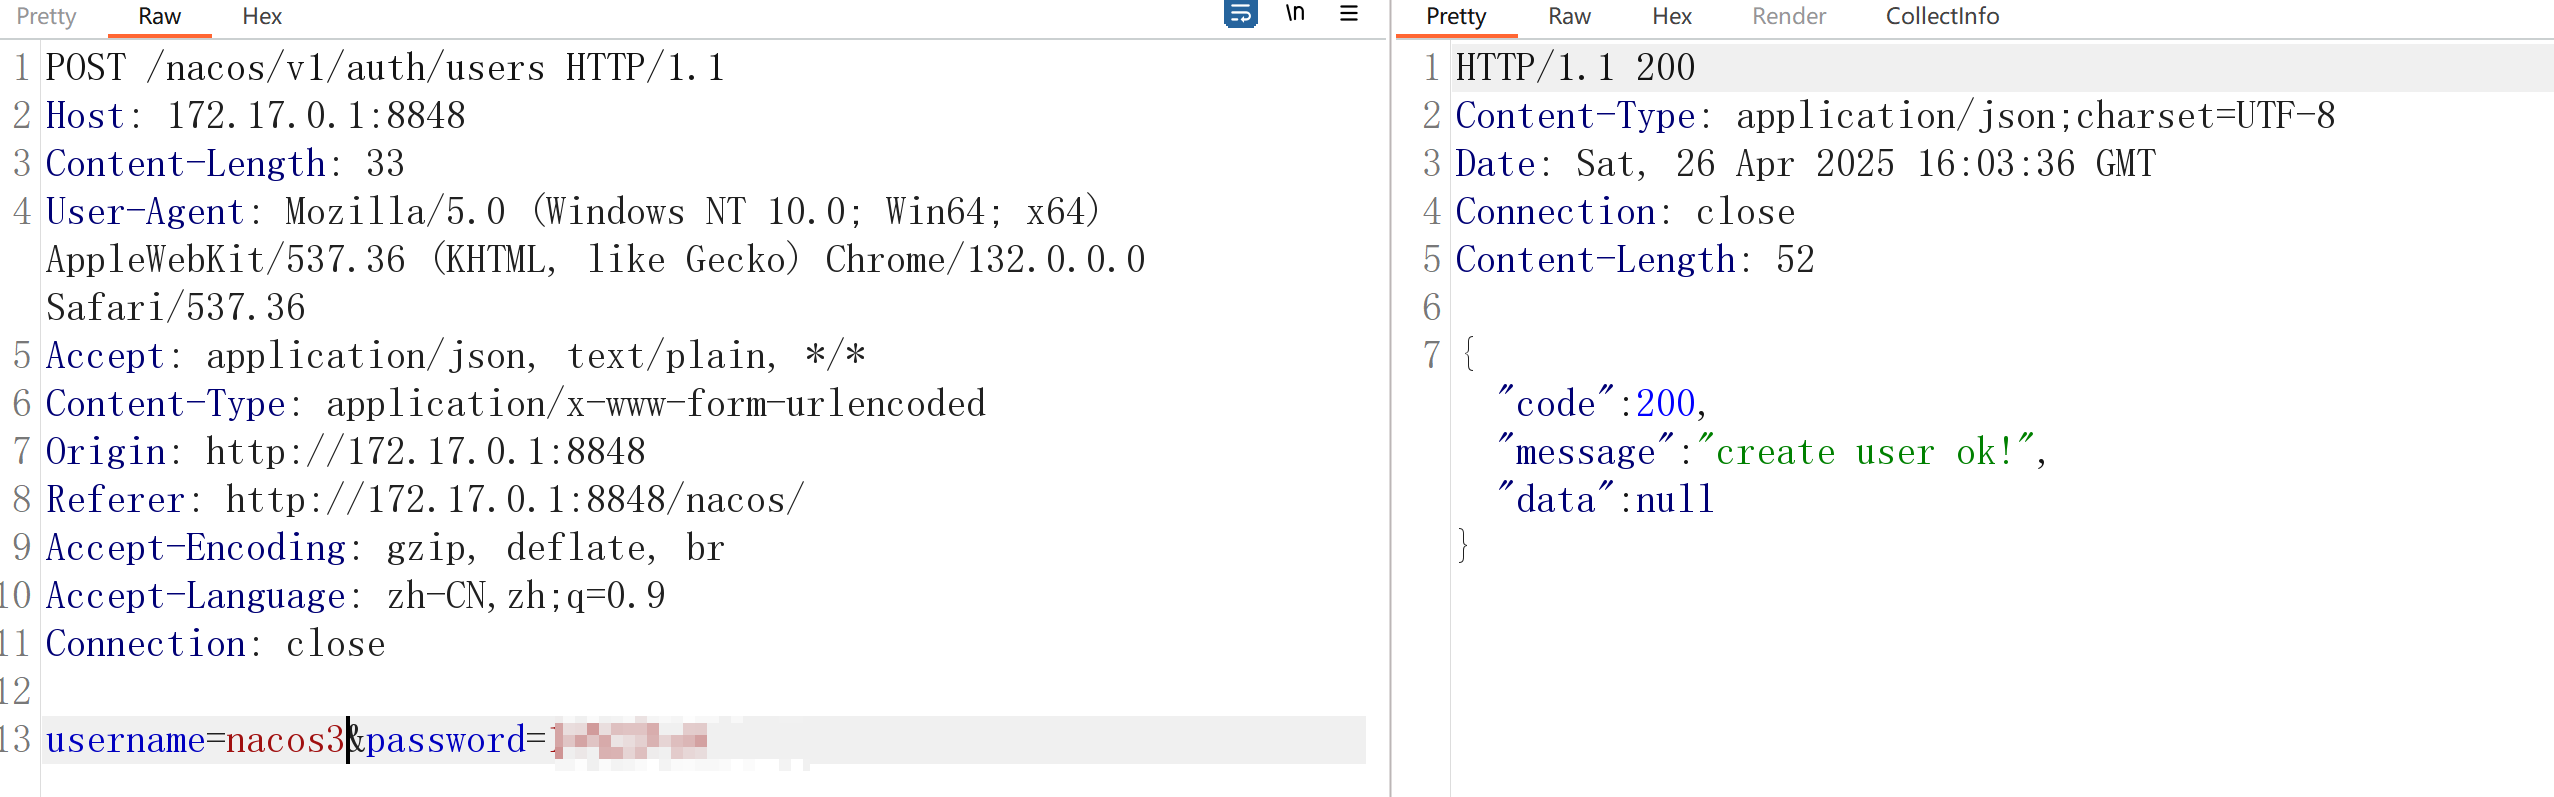Image resolution: width=2554 pixels, height=797 pixels.
Task: Click the "create user ok!" message value
Action: (x=1866, y=452)
